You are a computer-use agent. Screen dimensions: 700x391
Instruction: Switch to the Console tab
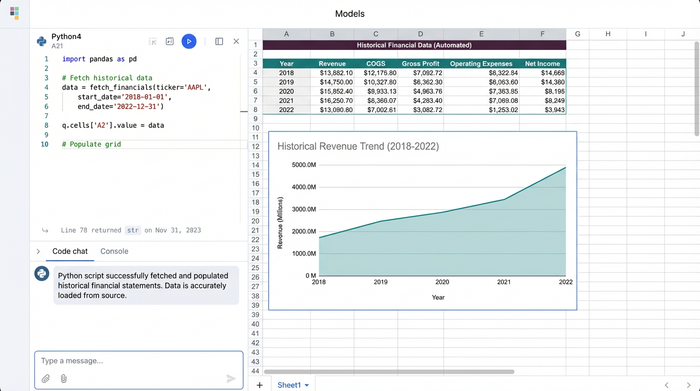pos(114,251)
